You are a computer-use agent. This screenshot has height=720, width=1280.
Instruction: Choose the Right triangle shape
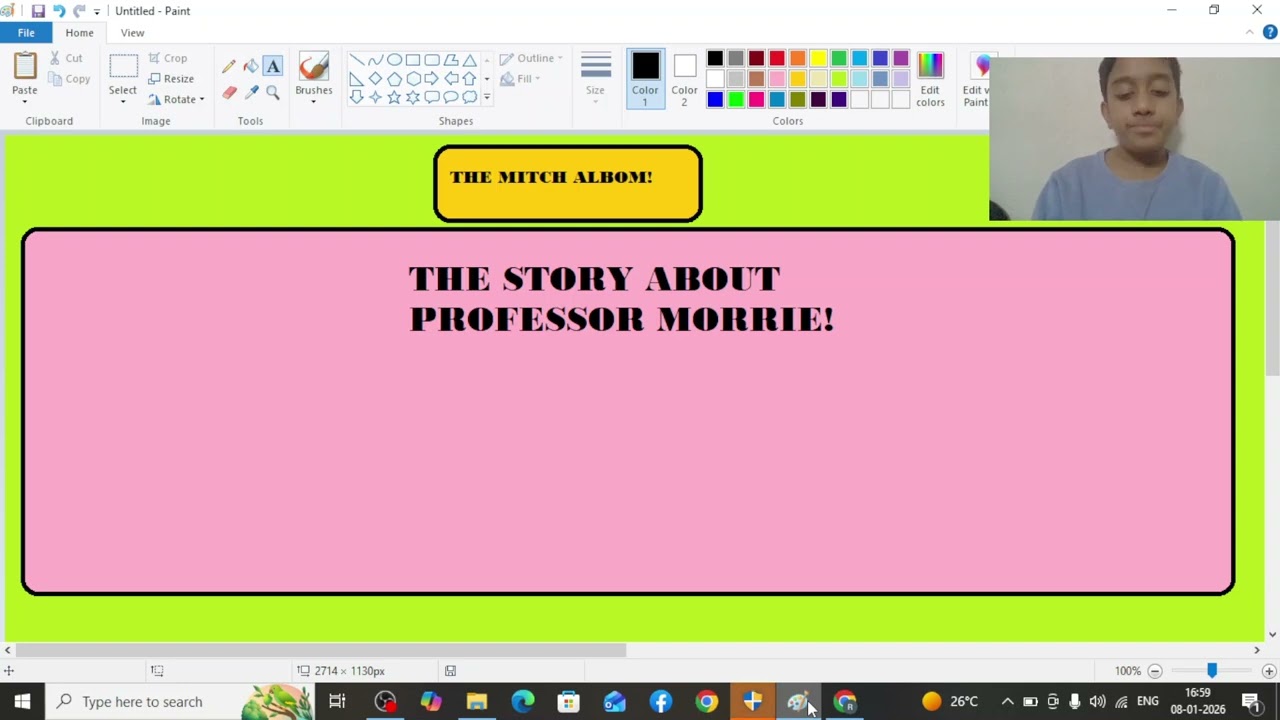pyautogui.click(x=356, y=79)
